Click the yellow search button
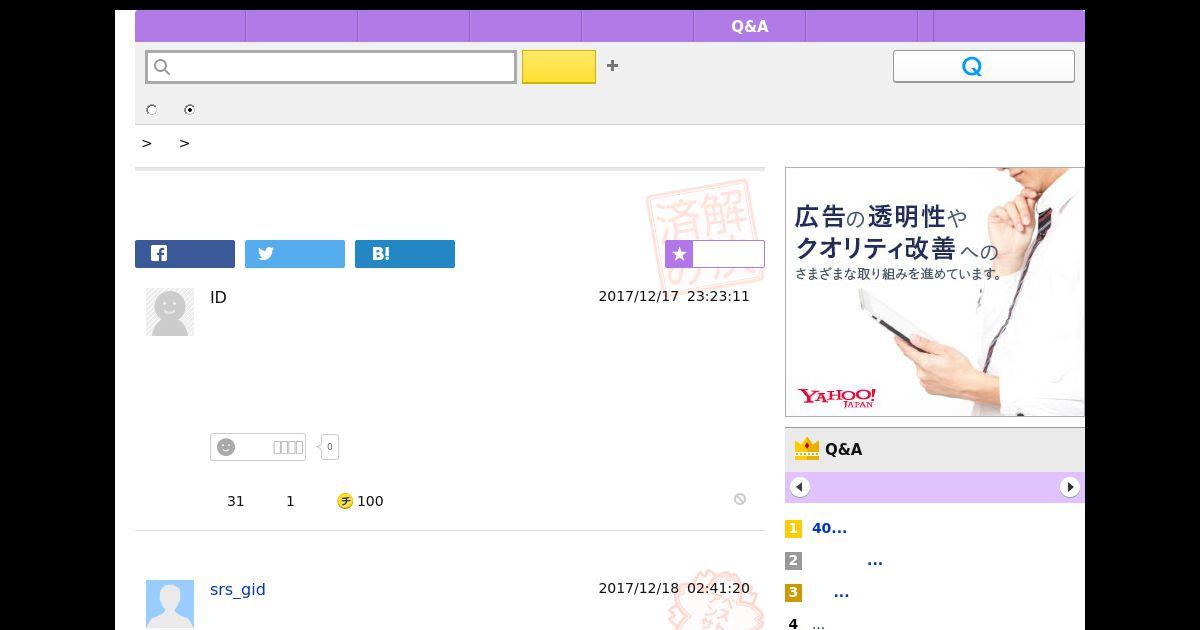Screen dimensions: 1200x630 pyautogui.click(x=559, y=67)
